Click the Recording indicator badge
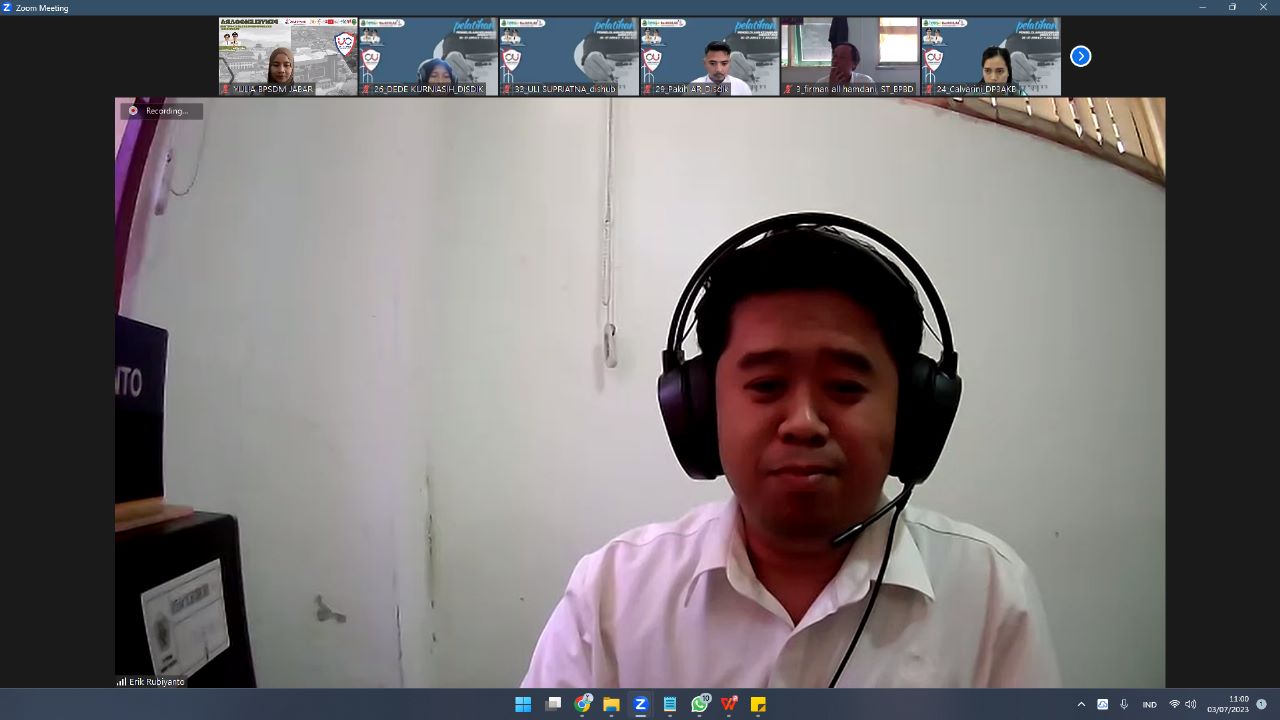1280x720 pixels. (x=161, y=111)
